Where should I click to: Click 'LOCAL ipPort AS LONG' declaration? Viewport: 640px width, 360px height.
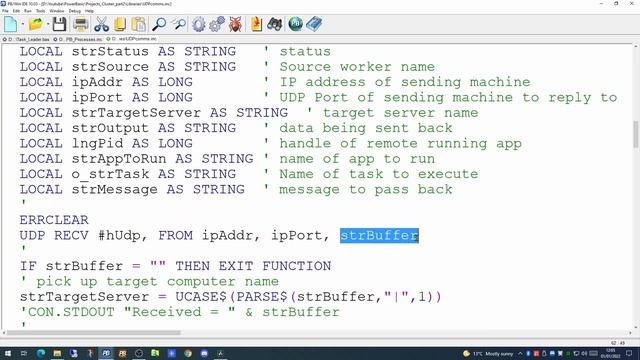(x=106, y=98)
